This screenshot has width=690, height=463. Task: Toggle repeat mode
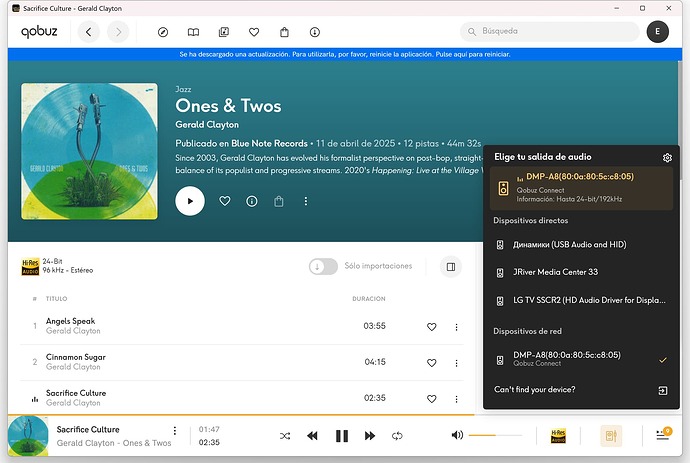[397, 436]
